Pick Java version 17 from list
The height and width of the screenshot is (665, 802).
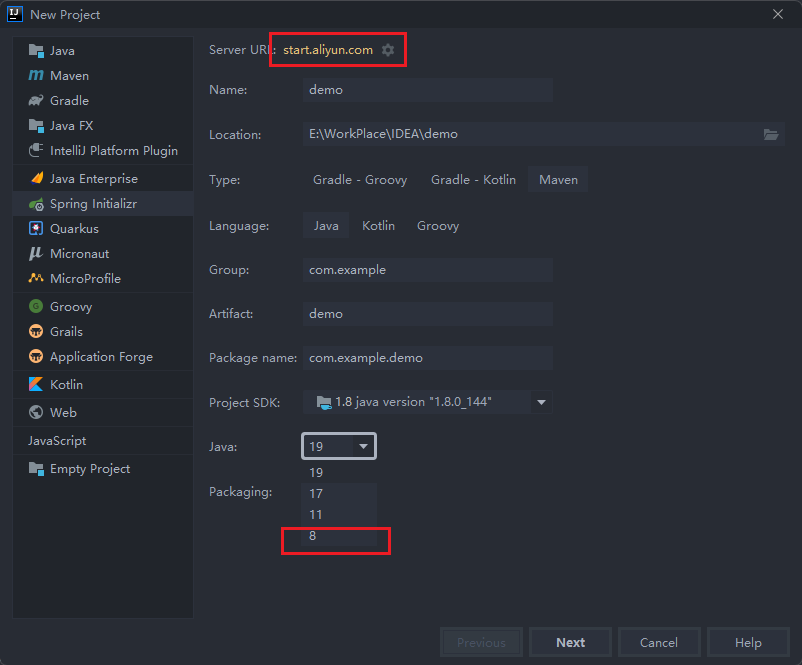point(339,494)
